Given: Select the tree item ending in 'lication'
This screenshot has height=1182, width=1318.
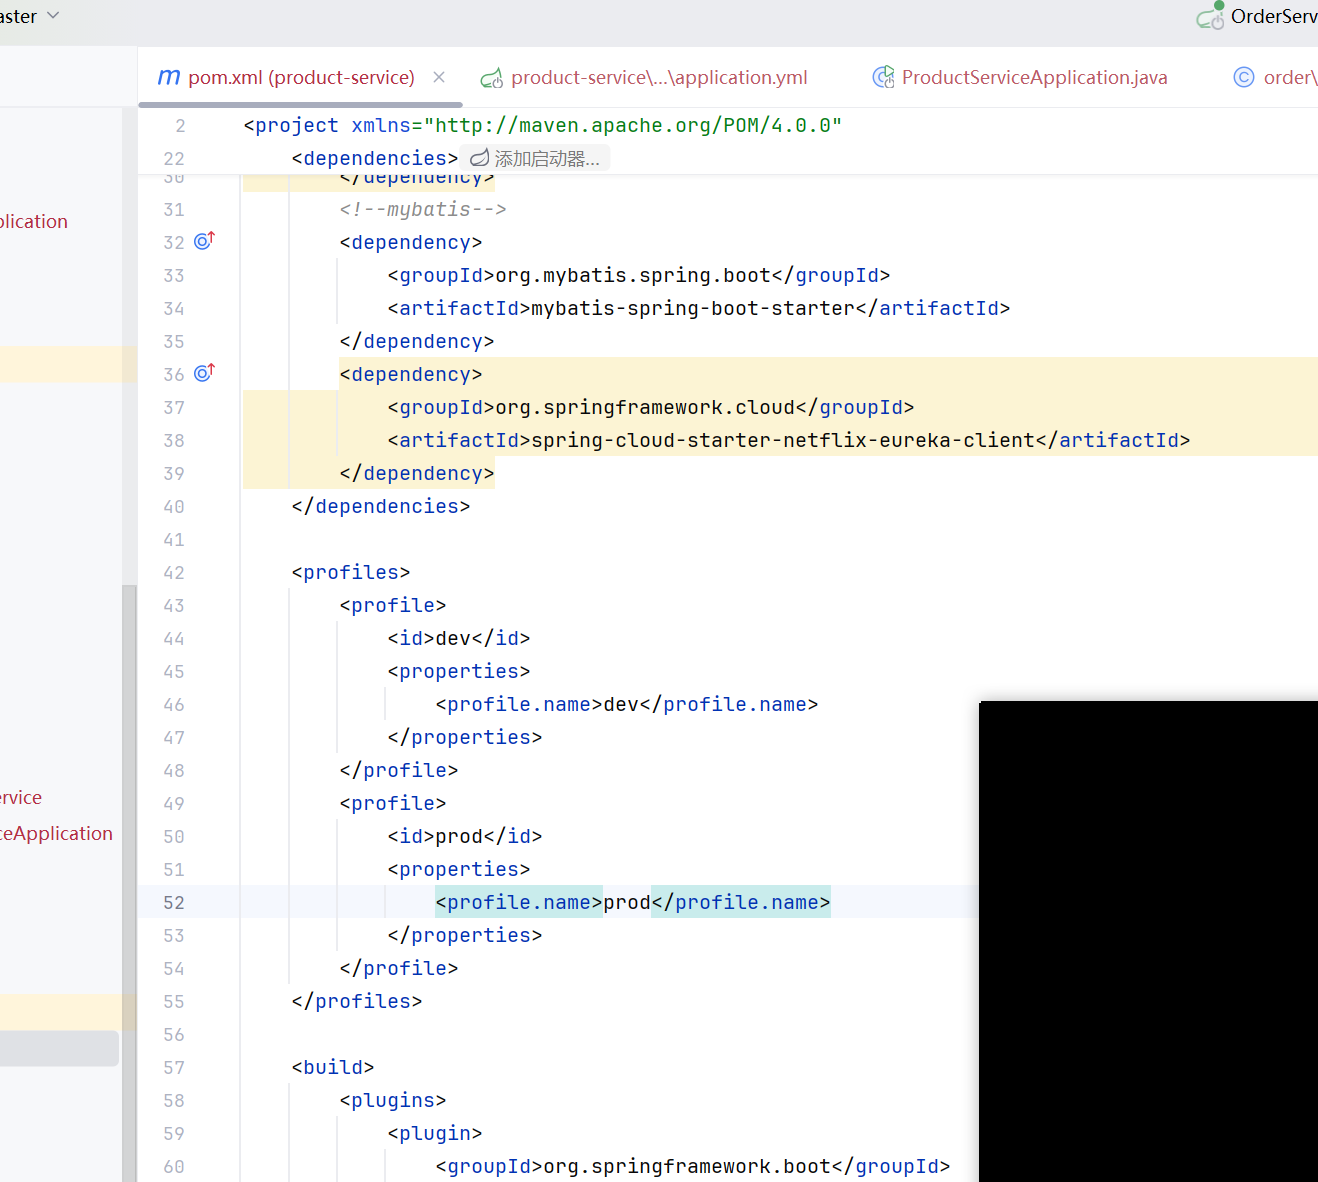Looking at the screenshot, I should (x=34, y=221).
